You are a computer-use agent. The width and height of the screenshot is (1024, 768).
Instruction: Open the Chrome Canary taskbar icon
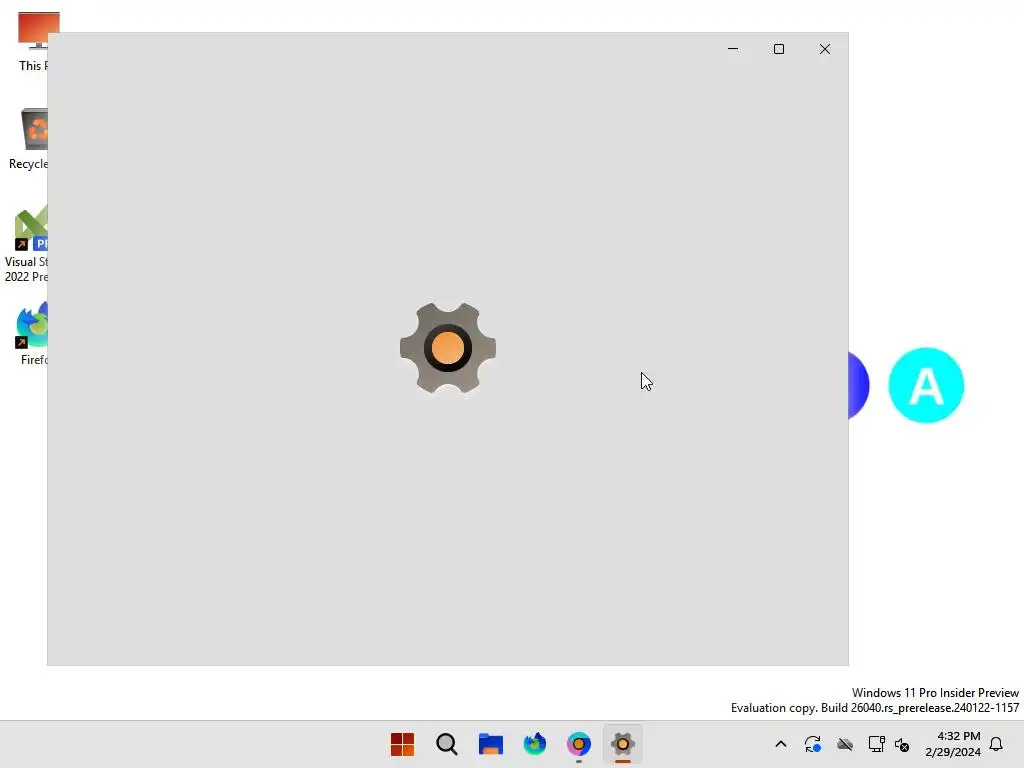(579, 744)
